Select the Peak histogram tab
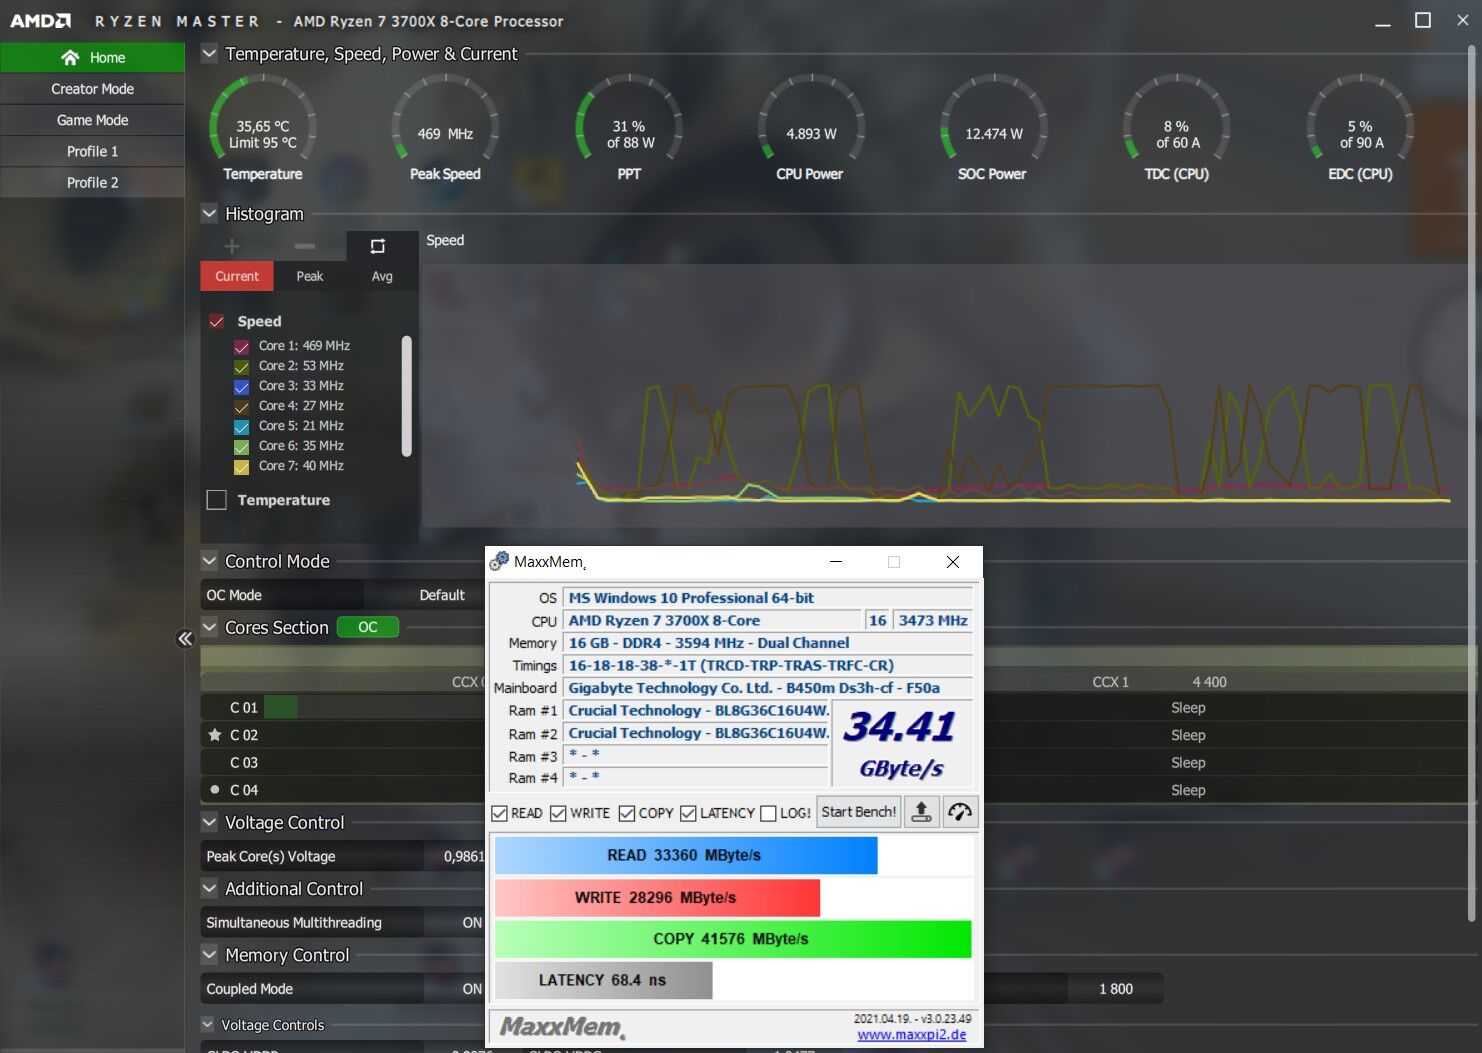 [310, 276]
